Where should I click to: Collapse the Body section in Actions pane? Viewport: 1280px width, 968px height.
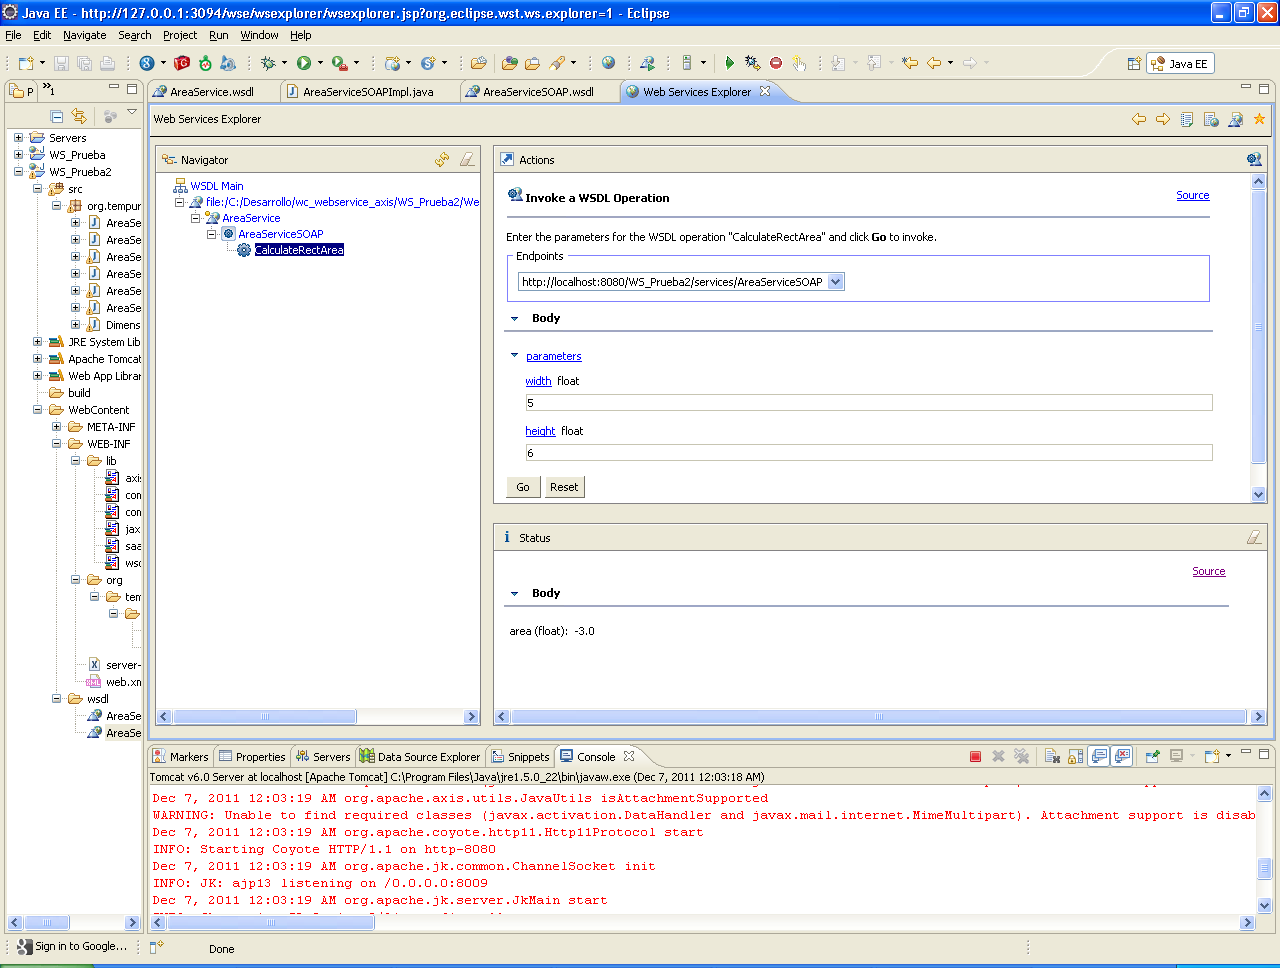coord(515,319)
